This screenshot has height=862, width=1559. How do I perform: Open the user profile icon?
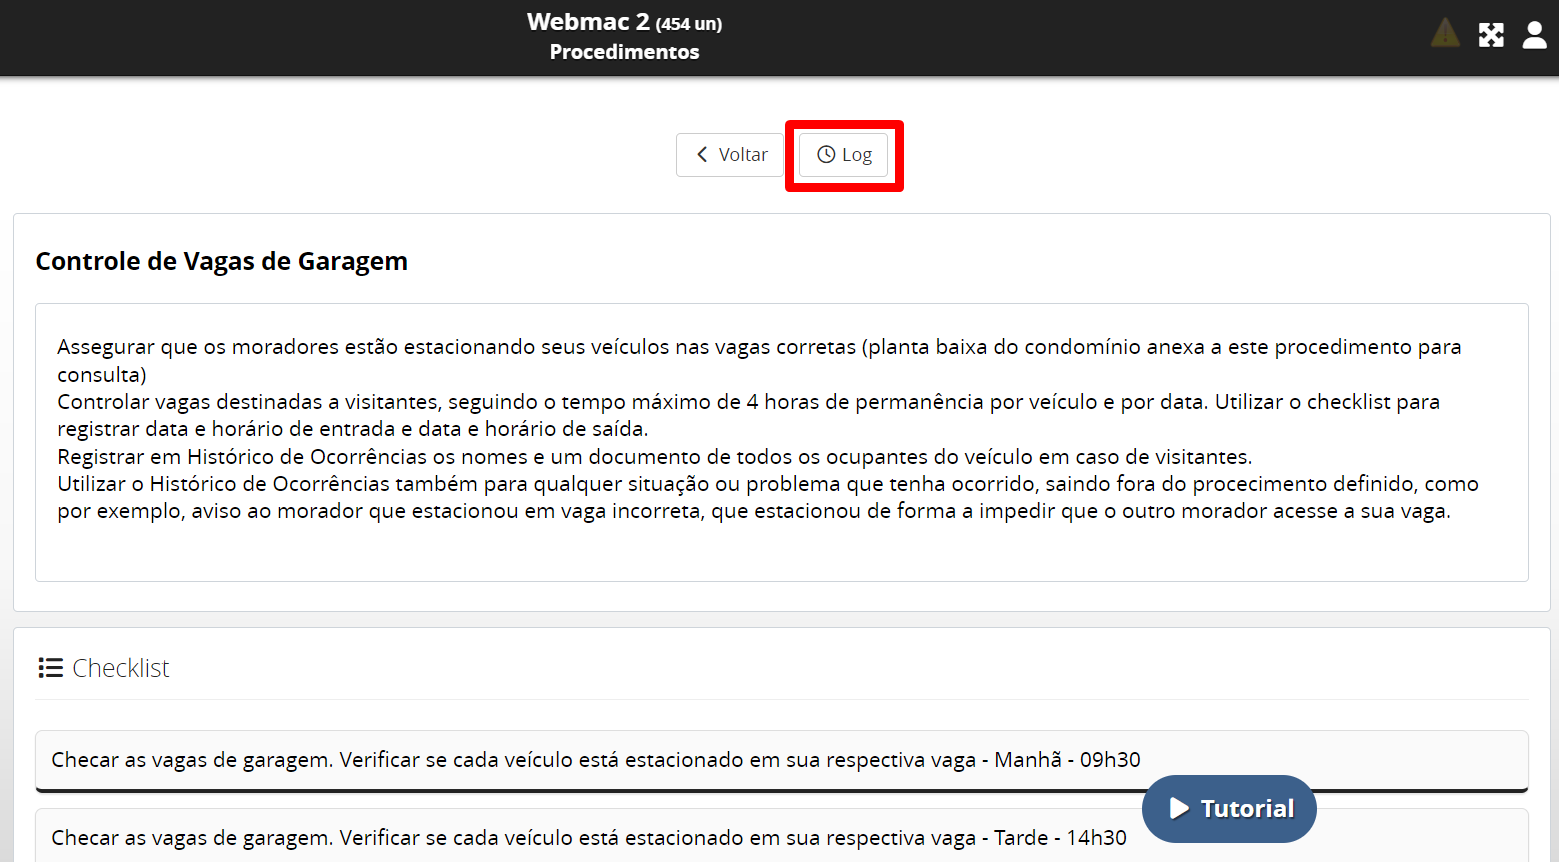[x=1534, y=35]
